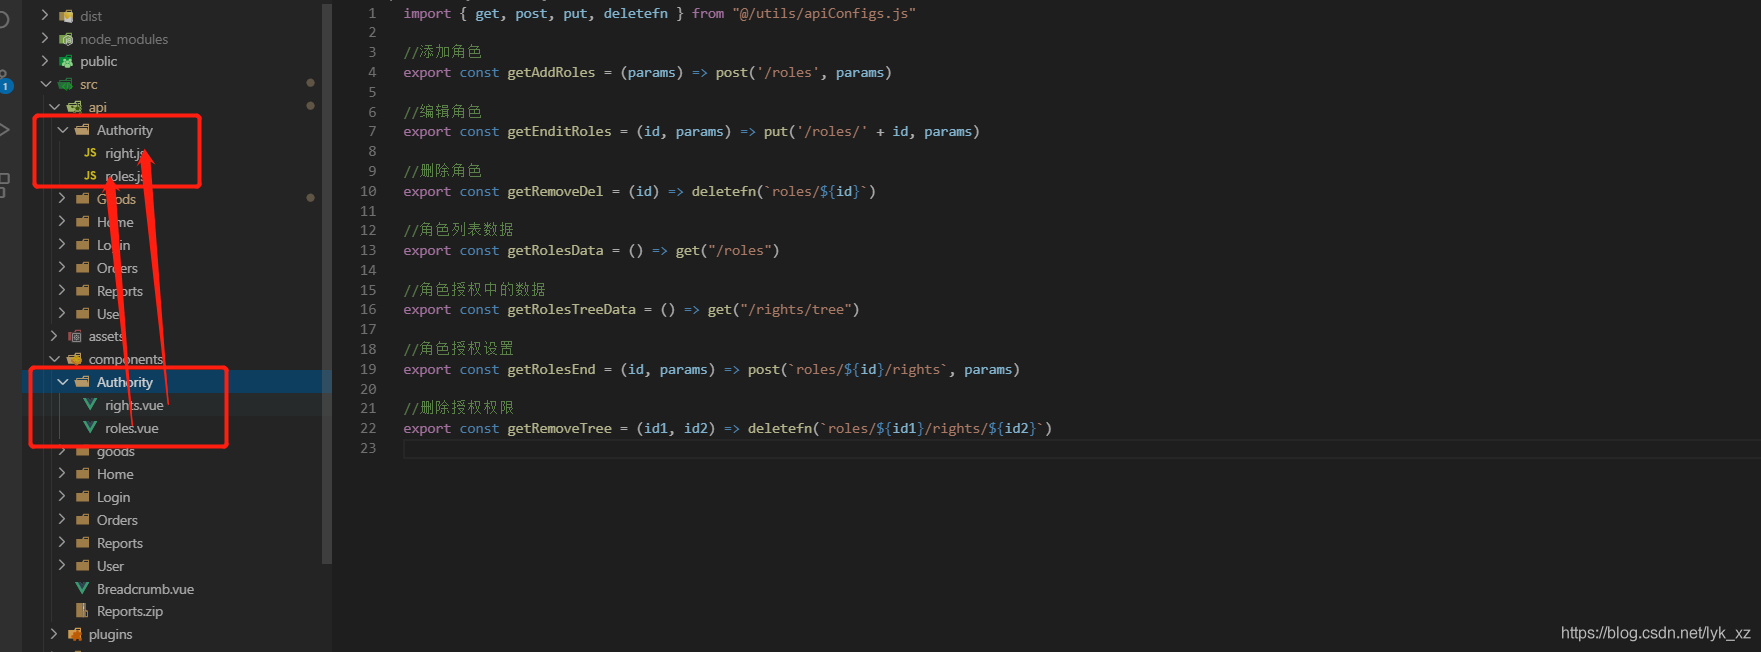Collapse the components folder chevron
The width and height of the screenshot is (1761, 652).
pyautogui.click(x=54, y=359)
